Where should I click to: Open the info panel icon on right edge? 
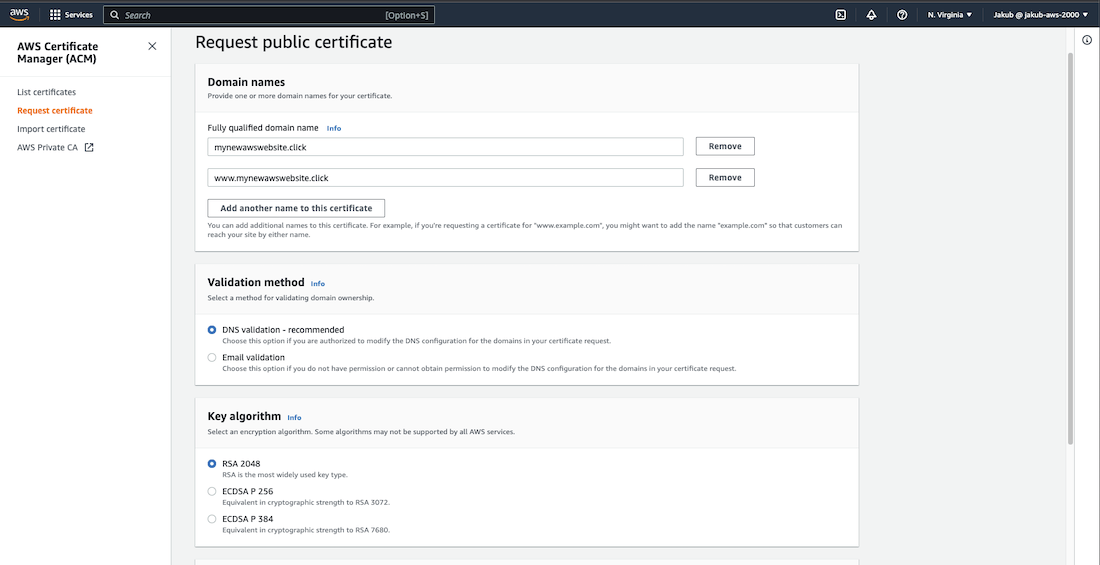click(x=1086, y=40)
